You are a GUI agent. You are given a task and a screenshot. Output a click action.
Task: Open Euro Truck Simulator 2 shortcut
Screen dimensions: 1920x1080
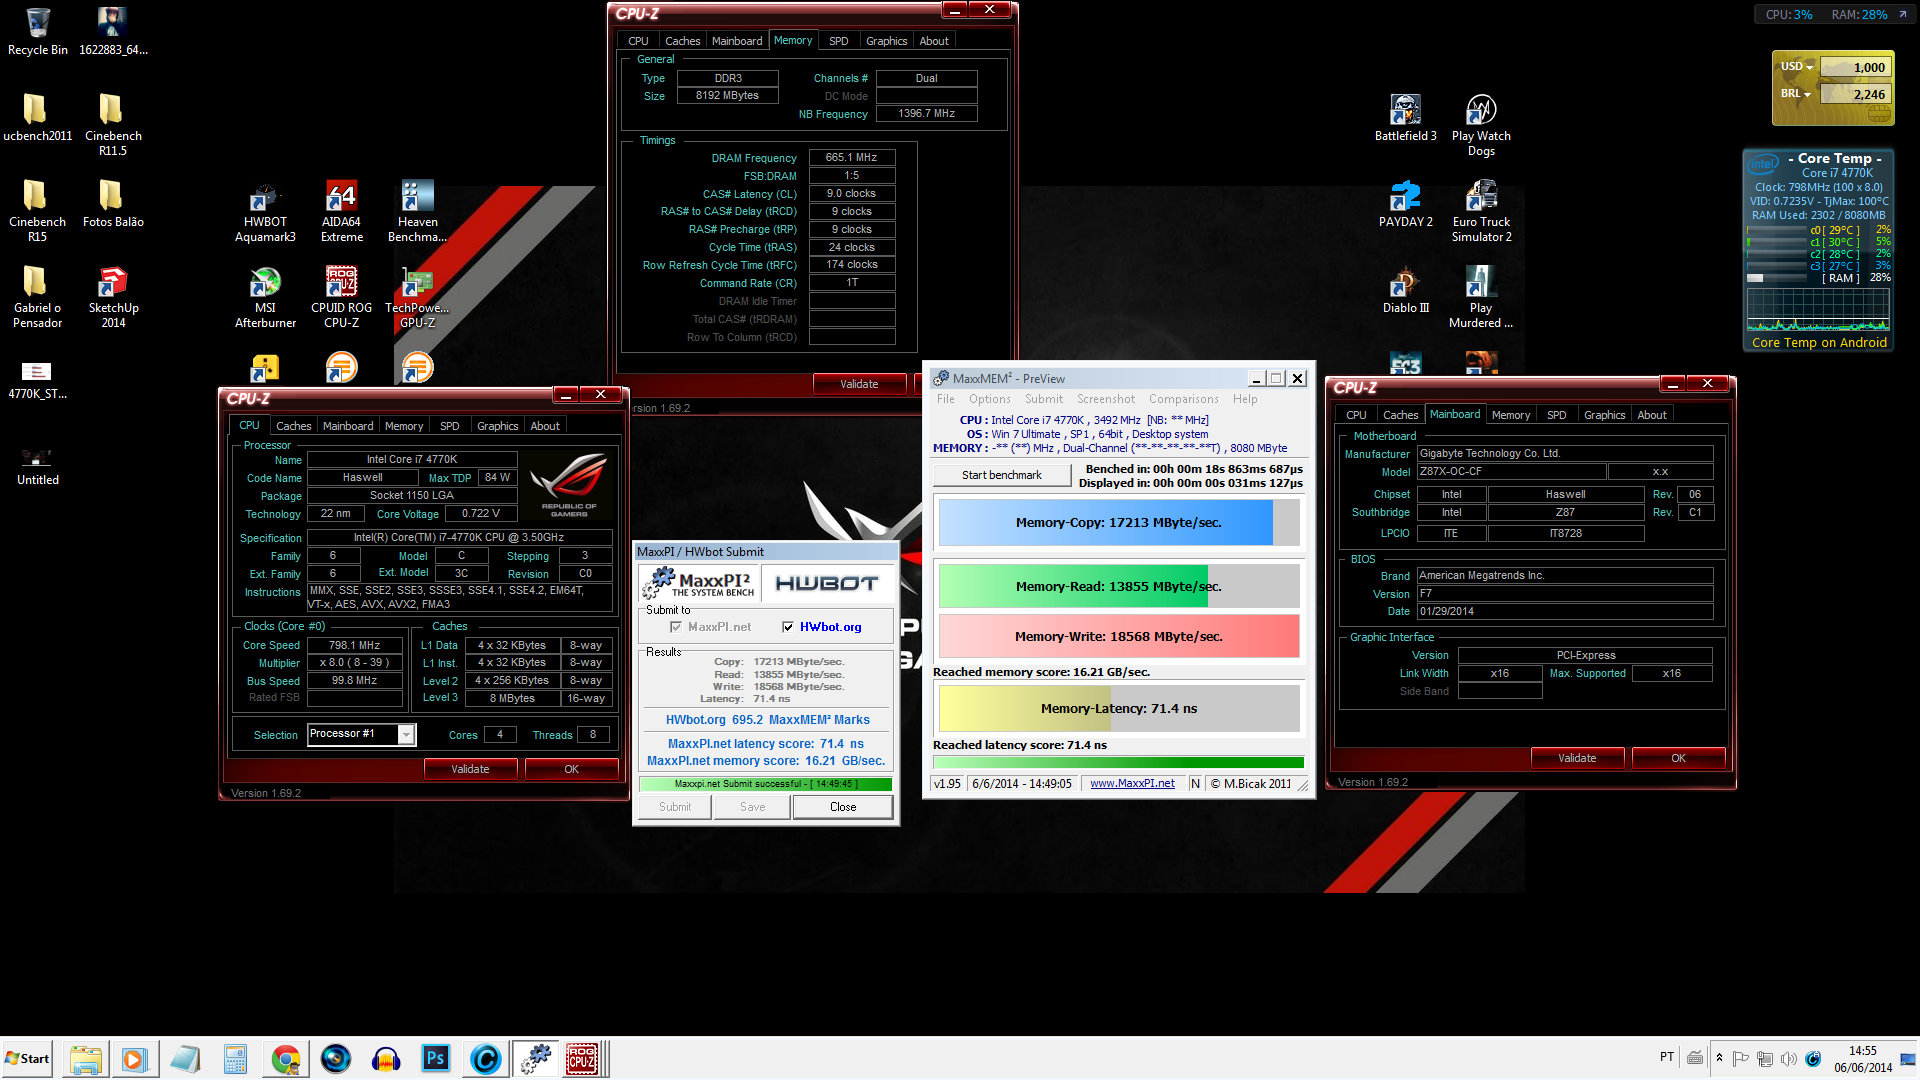pos(1481,210)
